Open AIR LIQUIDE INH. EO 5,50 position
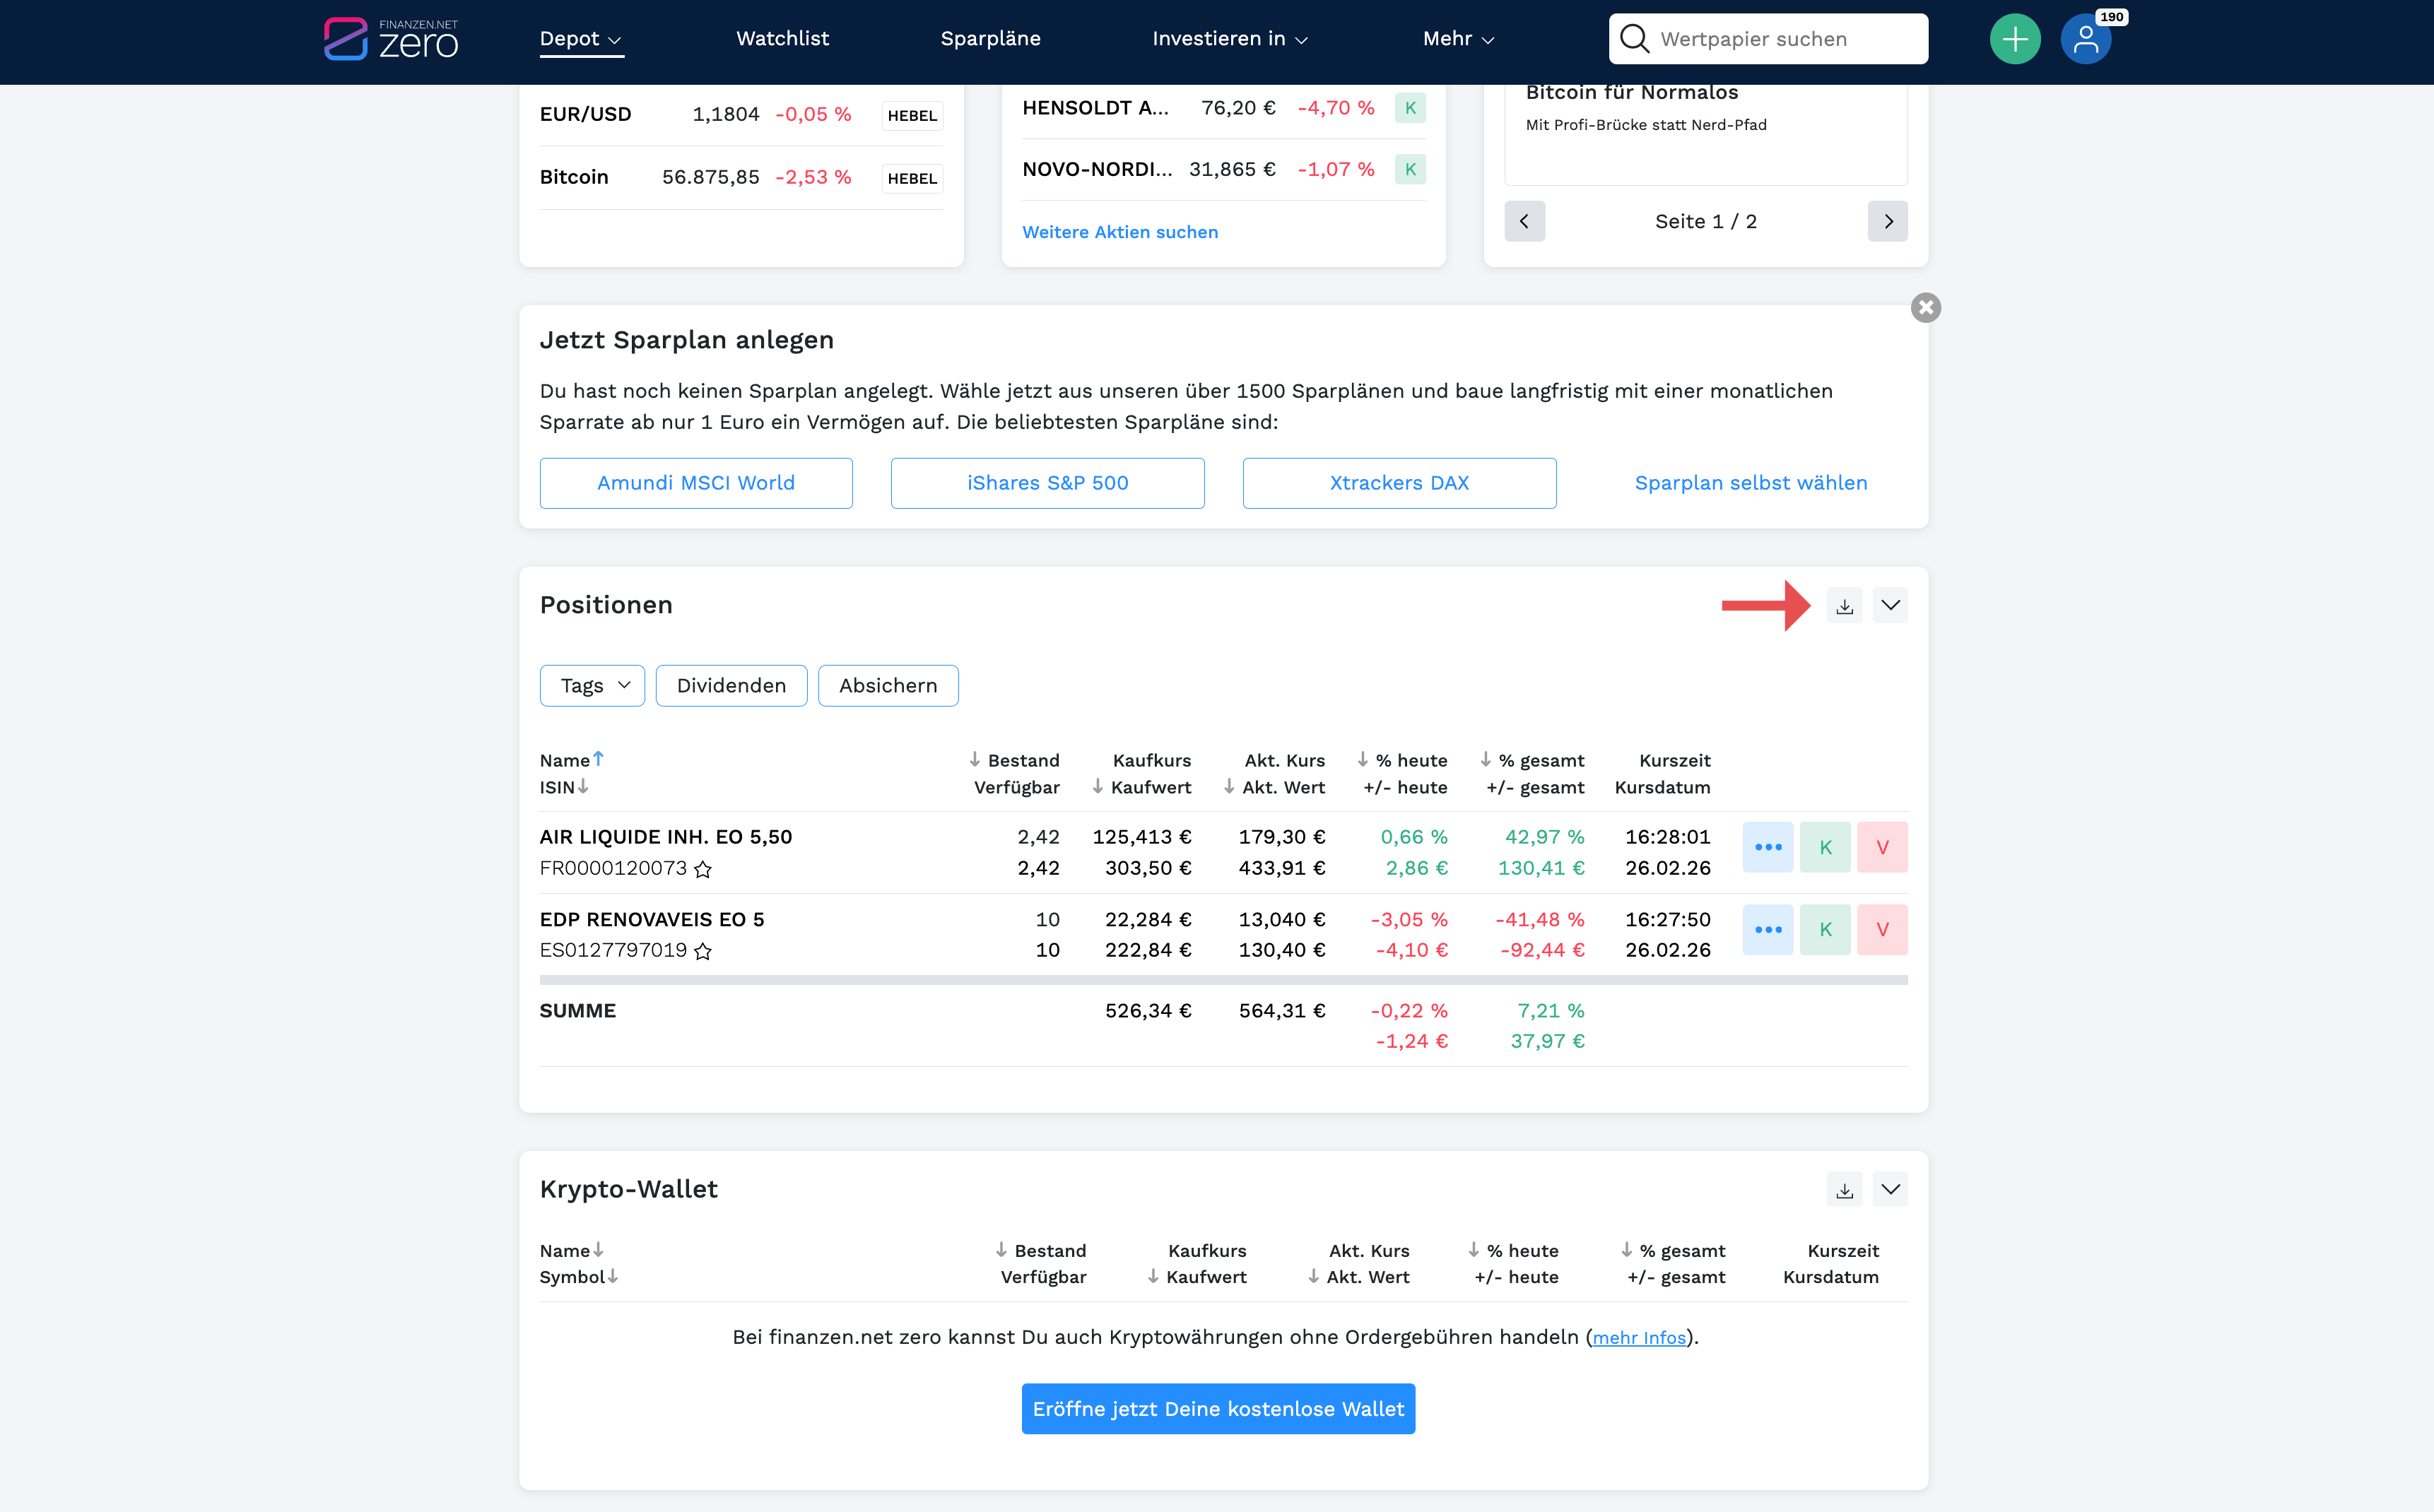The width and height of the screenshot is (2434, 1512). (x=666, y=837)
